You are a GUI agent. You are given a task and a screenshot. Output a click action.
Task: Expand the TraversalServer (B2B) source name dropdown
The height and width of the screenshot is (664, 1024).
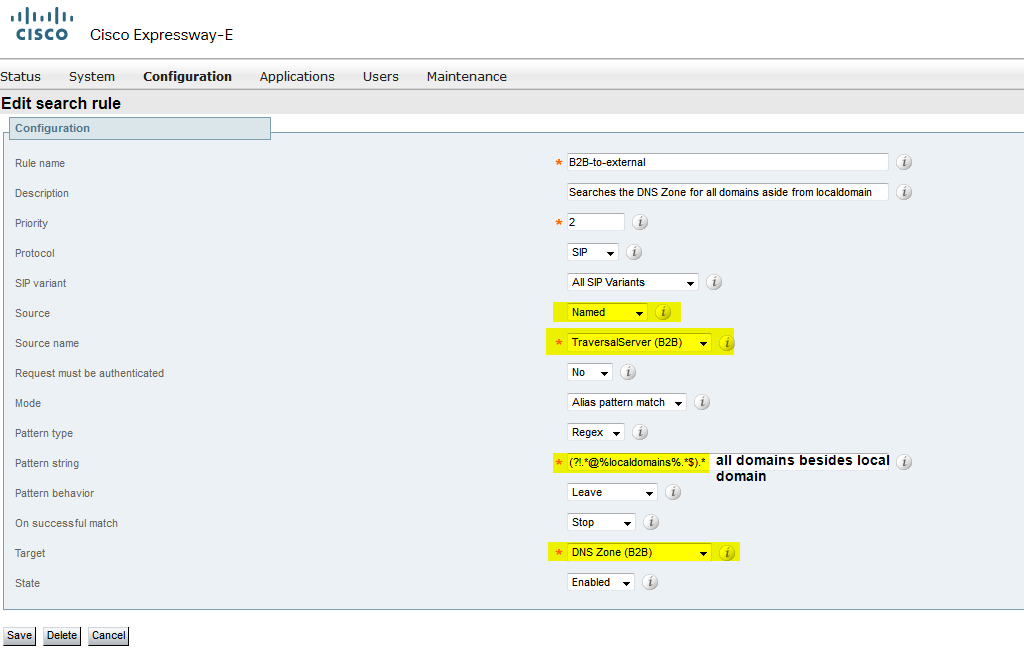pyautogui.click(x=639, y=342)
